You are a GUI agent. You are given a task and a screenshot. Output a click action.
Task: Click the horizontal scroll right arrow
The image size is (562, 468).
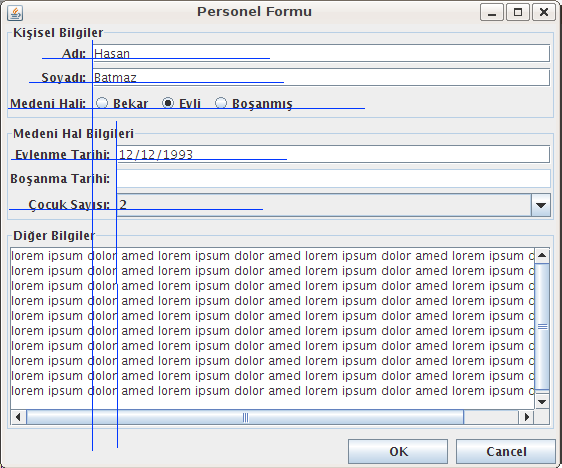point(527,417)
